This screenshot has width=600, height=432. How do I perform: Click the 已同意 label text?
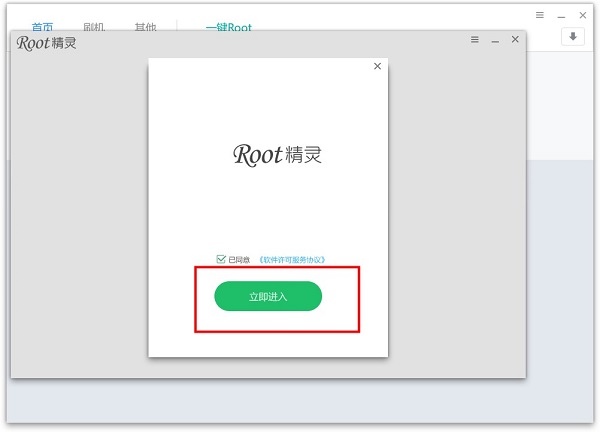239,260
